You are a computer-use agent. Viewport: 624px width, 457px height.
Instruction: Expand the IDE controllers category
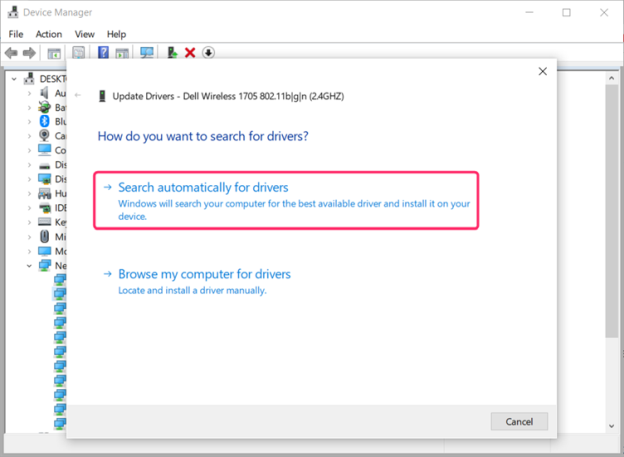pyautogui.click(x=29, y=208)
